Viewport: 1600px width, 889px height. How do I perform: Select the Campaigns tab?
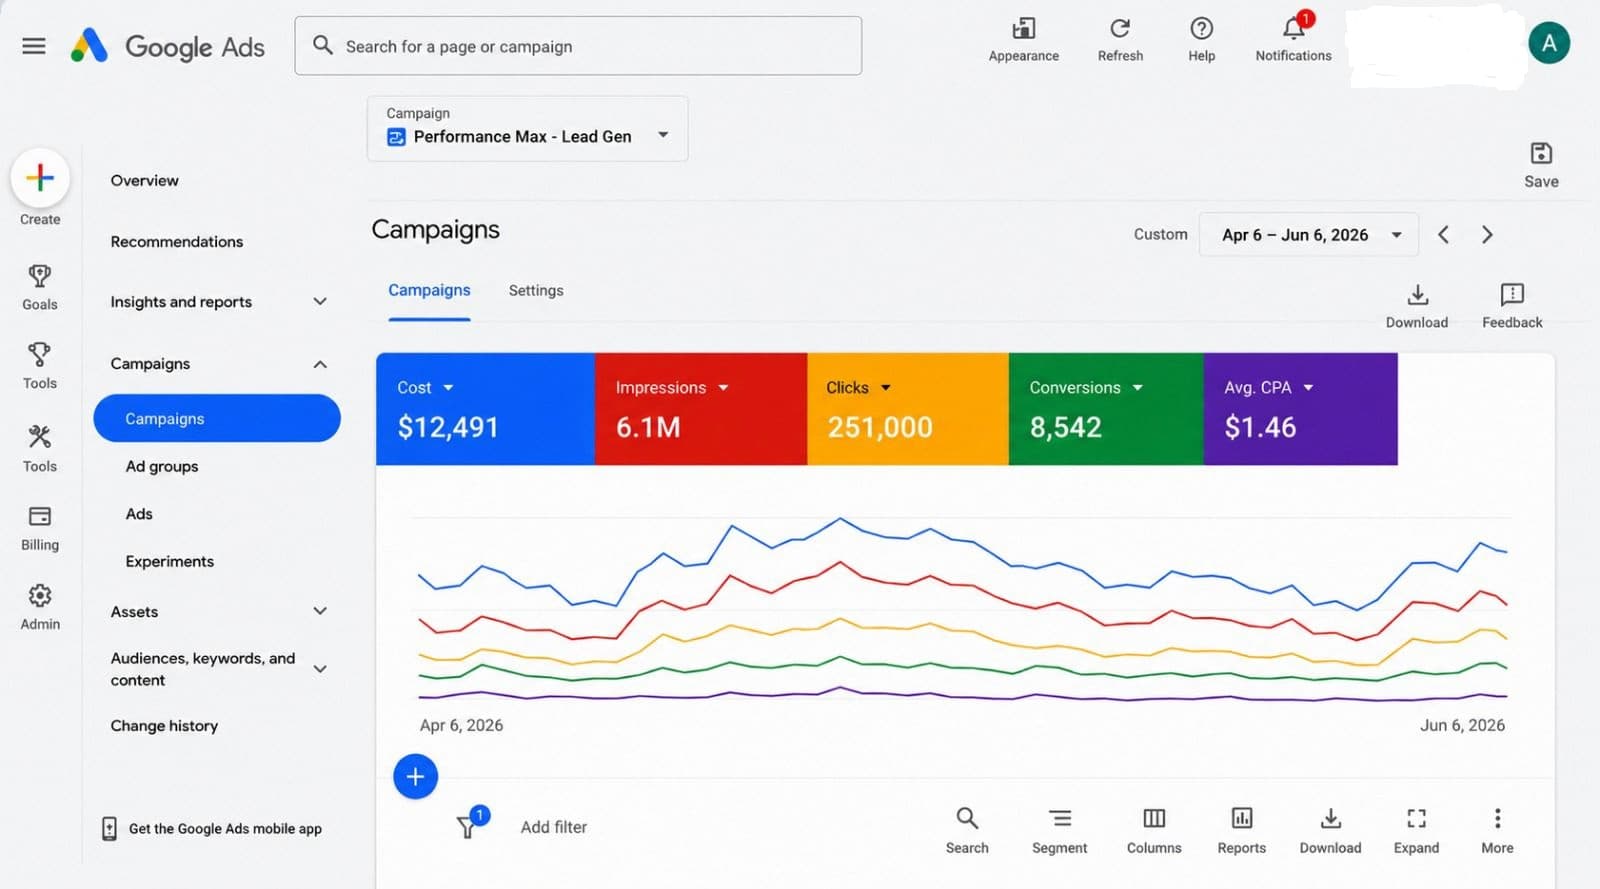(x=429, y=291)
